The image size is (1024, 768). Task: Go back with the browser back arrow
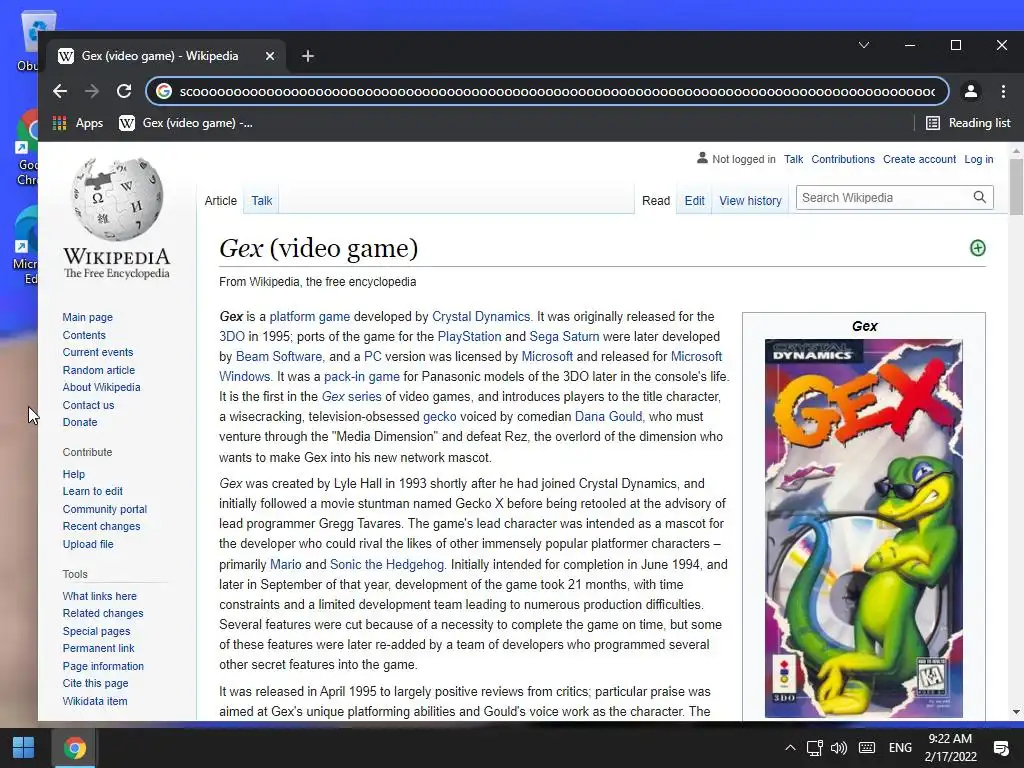(x=60, y=91)
